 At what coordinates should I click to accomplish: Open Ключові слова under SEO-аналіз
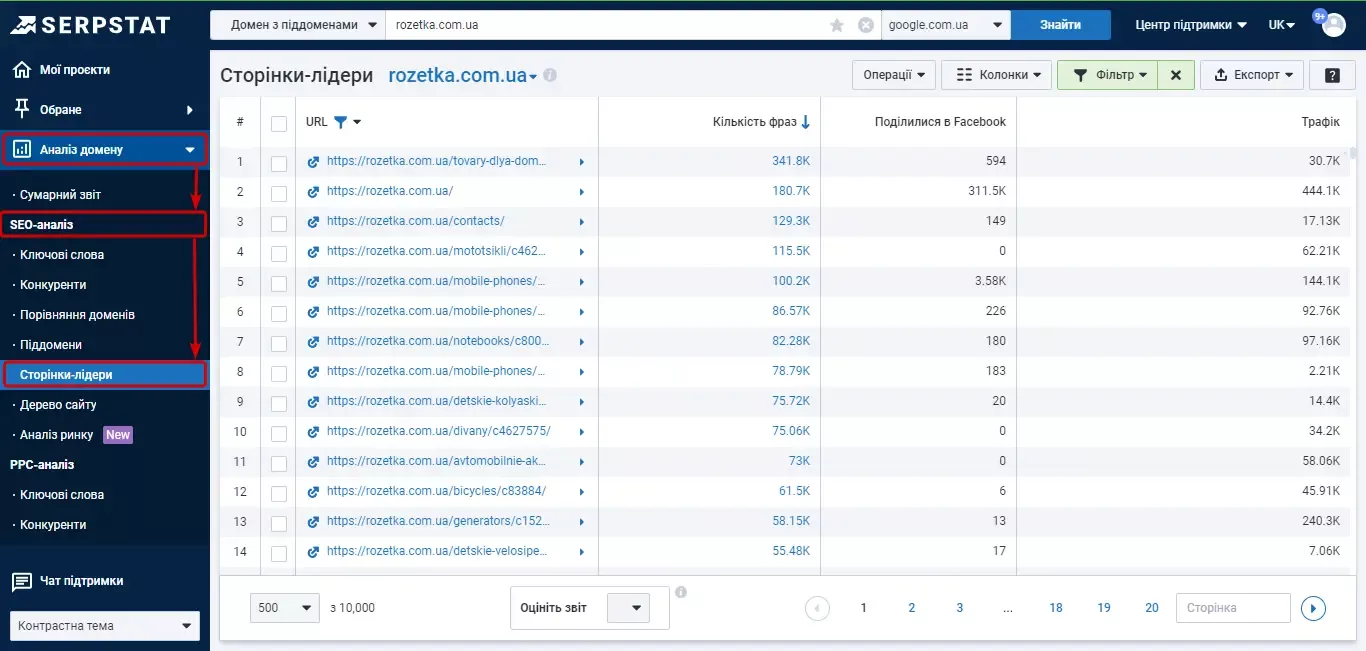point(62,255)
